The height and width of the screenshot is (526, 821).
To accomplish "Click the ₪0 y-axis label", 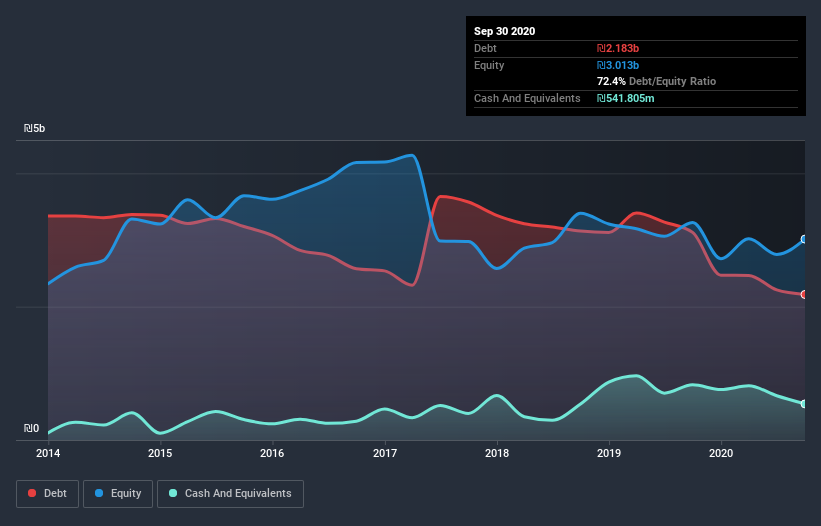I will coord(31,428).
